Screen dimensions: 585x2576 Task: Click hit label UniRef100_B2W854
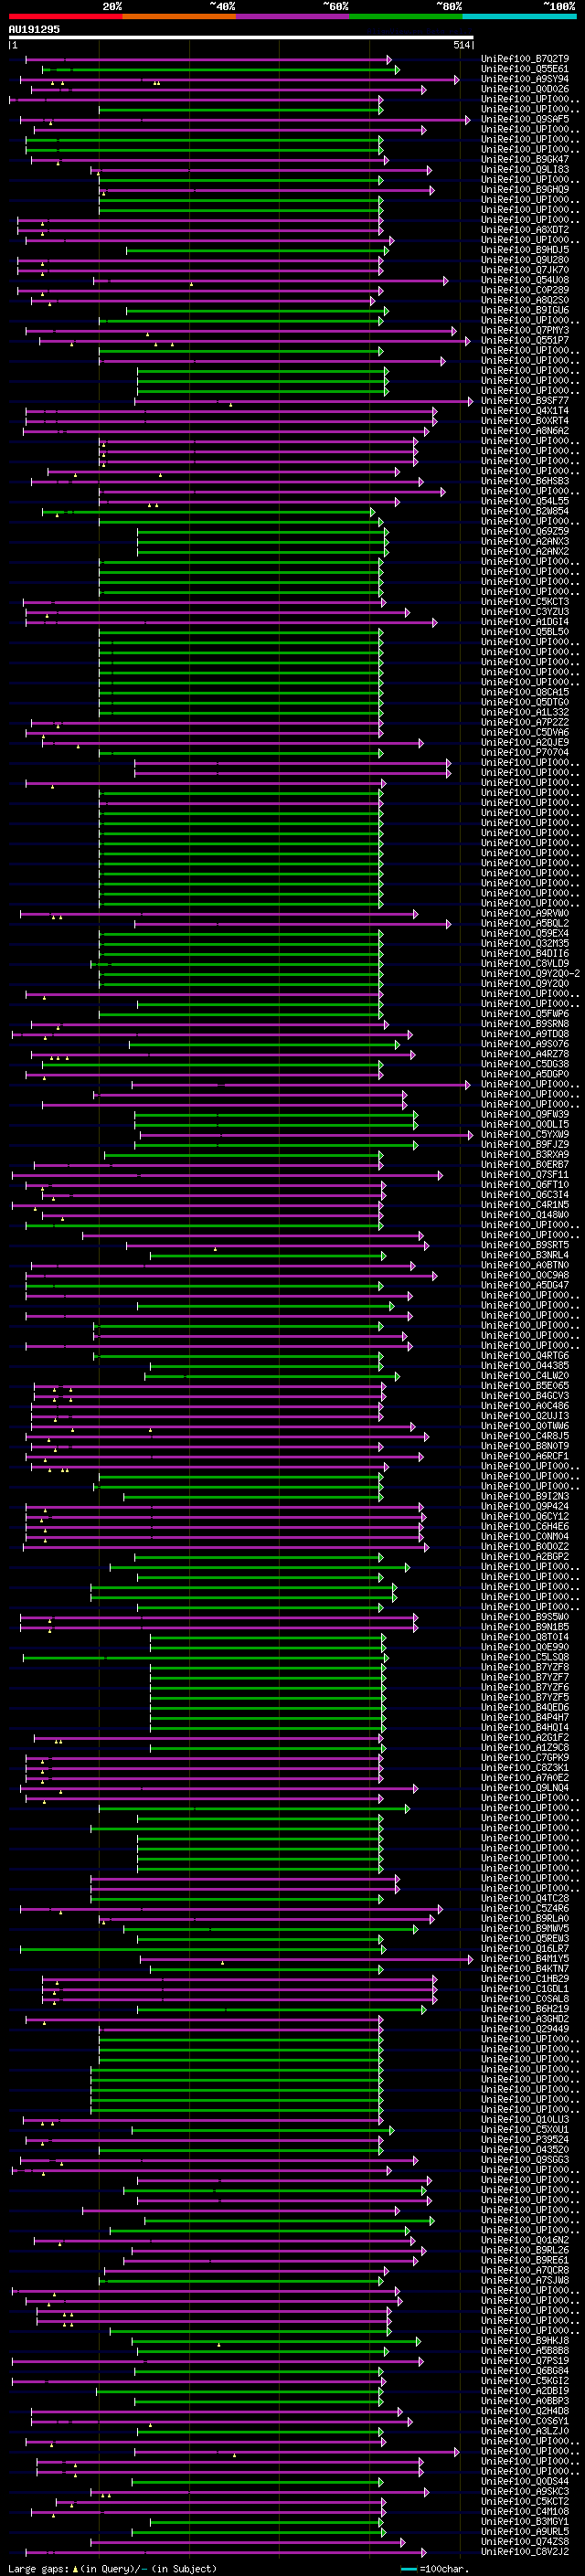click(525, 511)
